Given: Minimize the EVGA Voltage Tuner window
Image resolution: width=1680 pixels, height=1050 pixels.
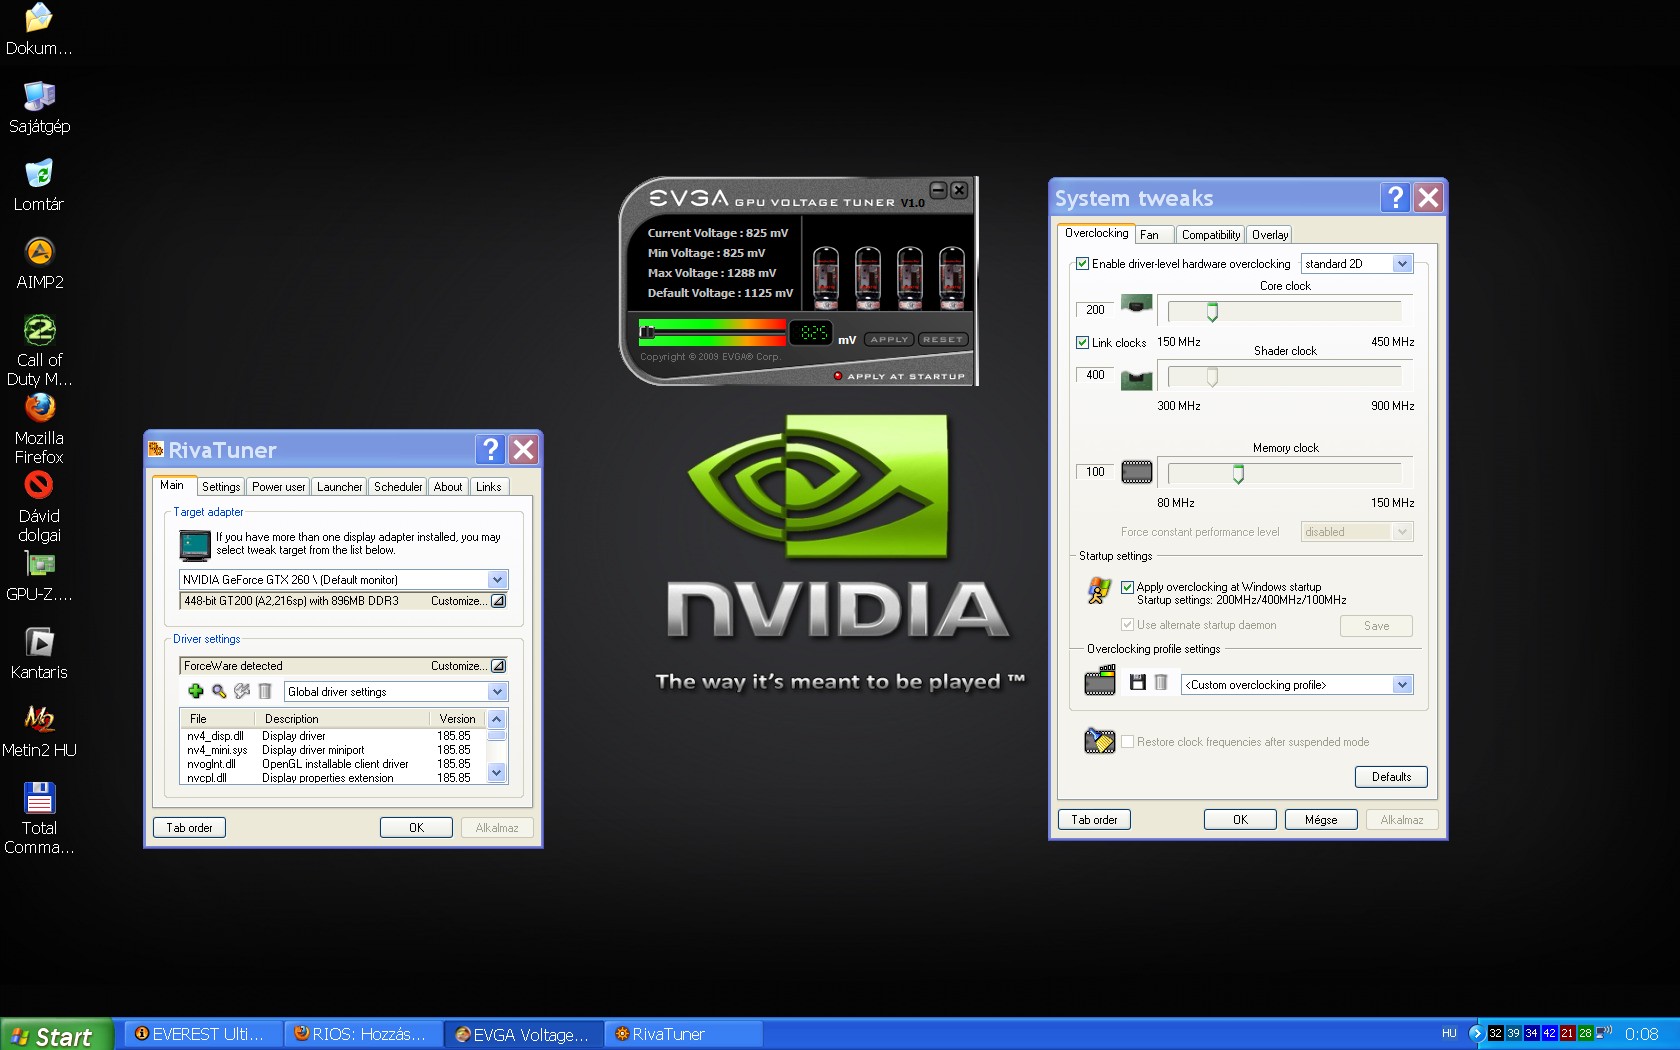Looking at the screenshot, I should (x=938, y=190).
